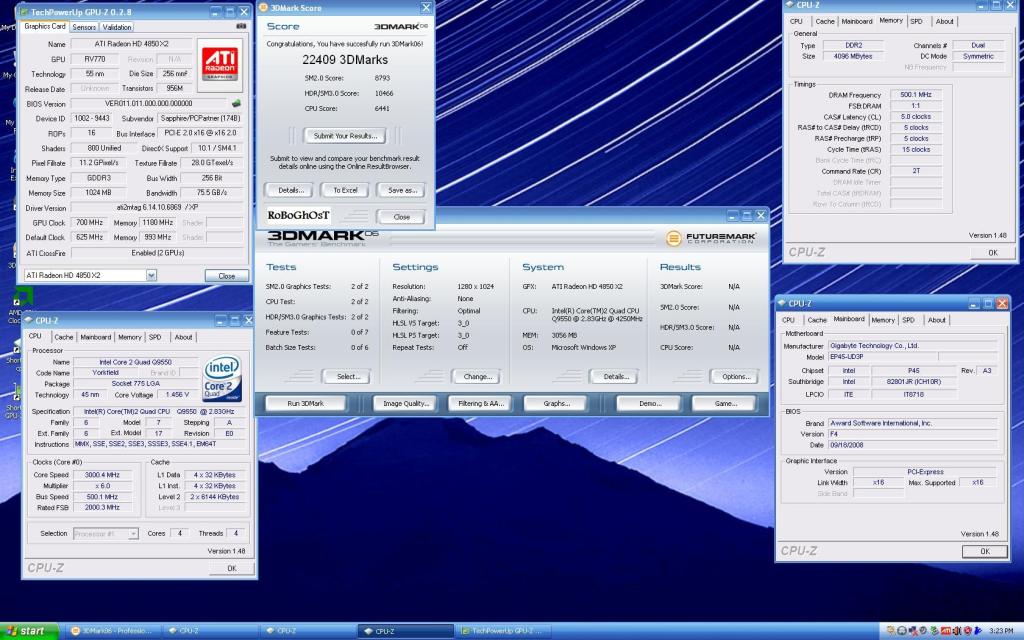Click DRAM Frequency value 500.1 MHz
Screen dimensions: 1024x640
tap(916, 95)
